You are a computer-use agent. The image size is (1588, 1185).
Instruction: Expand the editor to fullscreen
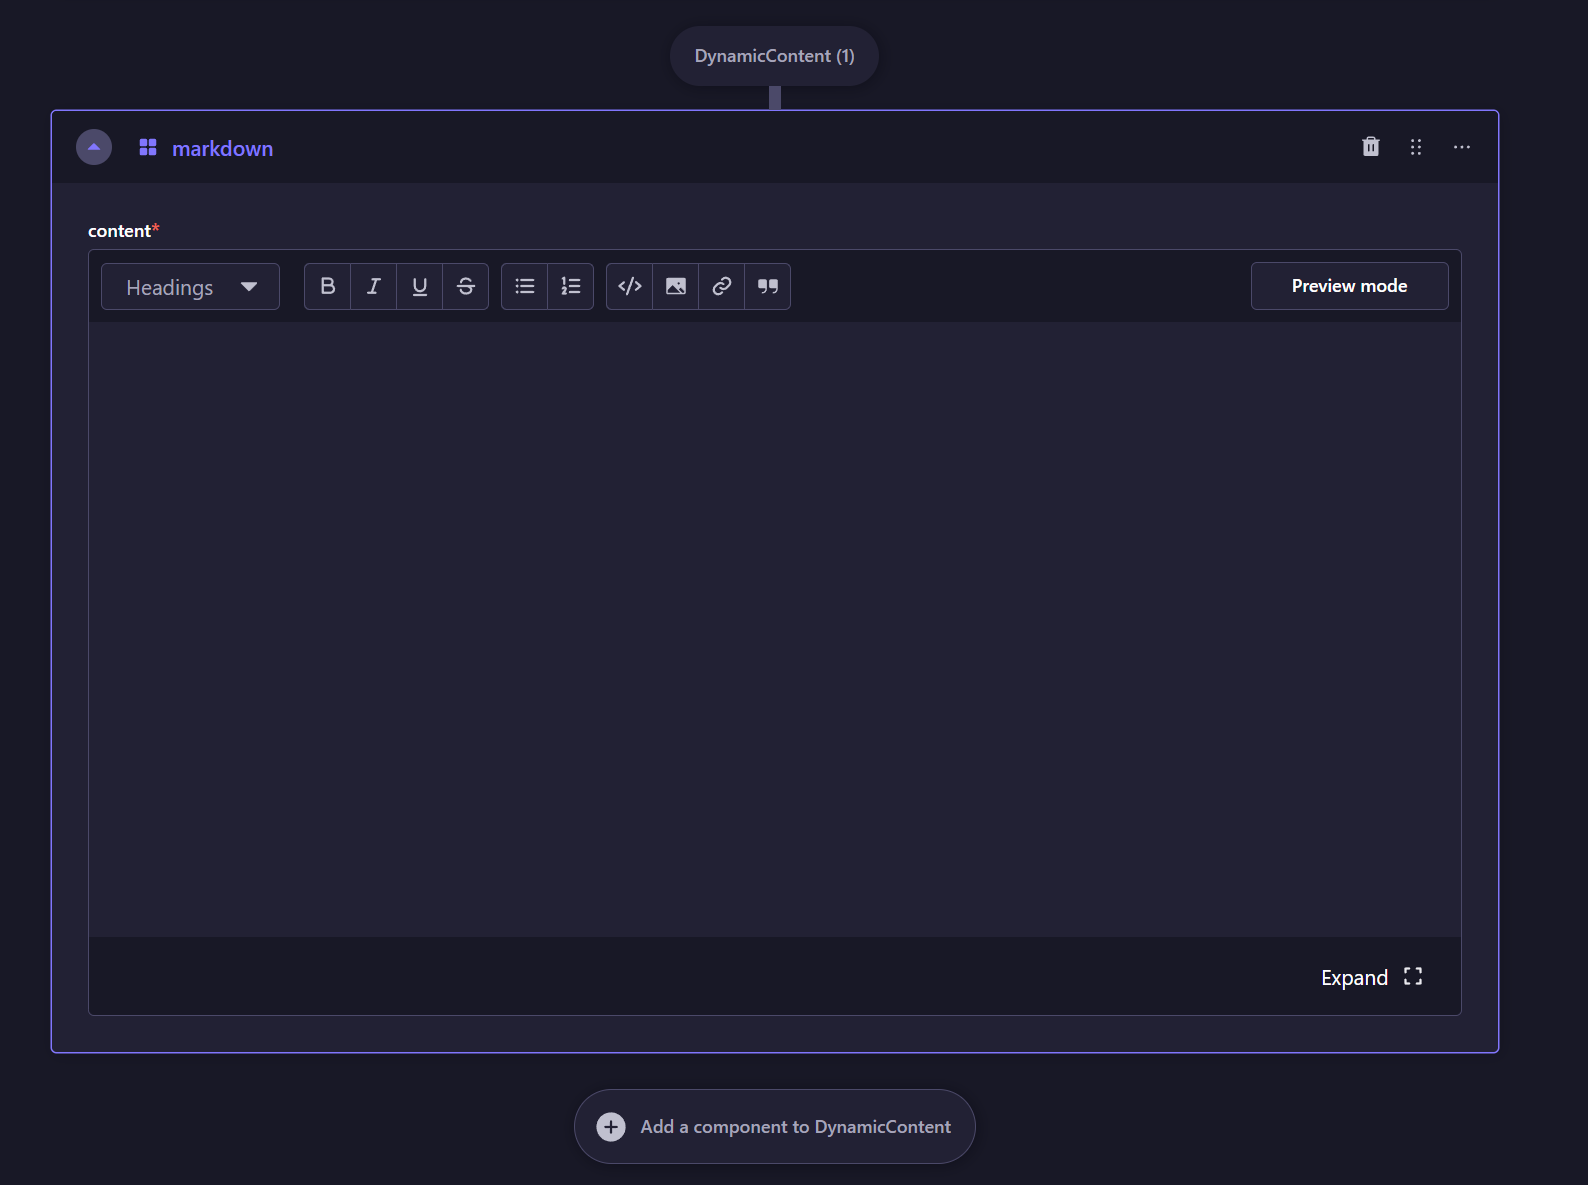tap(1371, 977)
